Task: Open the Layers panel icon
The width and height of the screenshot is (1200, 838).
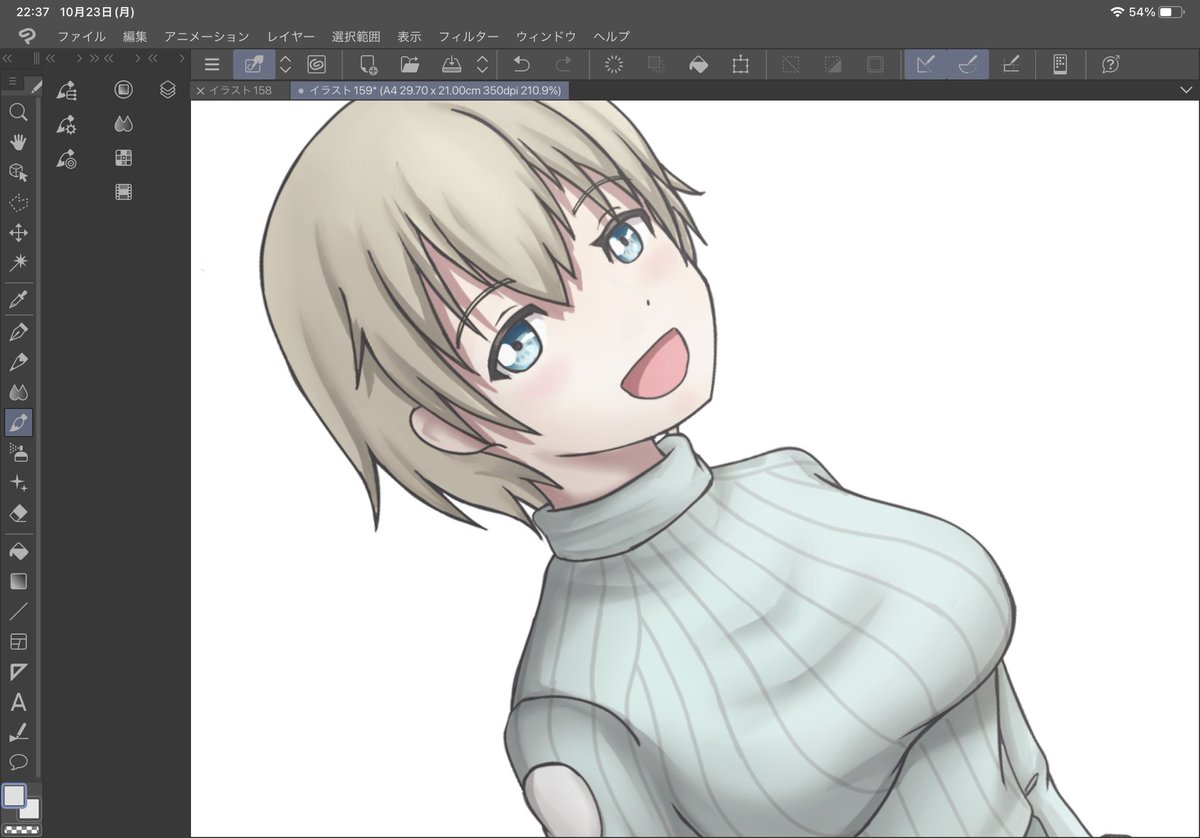Action: coord(168,90)
